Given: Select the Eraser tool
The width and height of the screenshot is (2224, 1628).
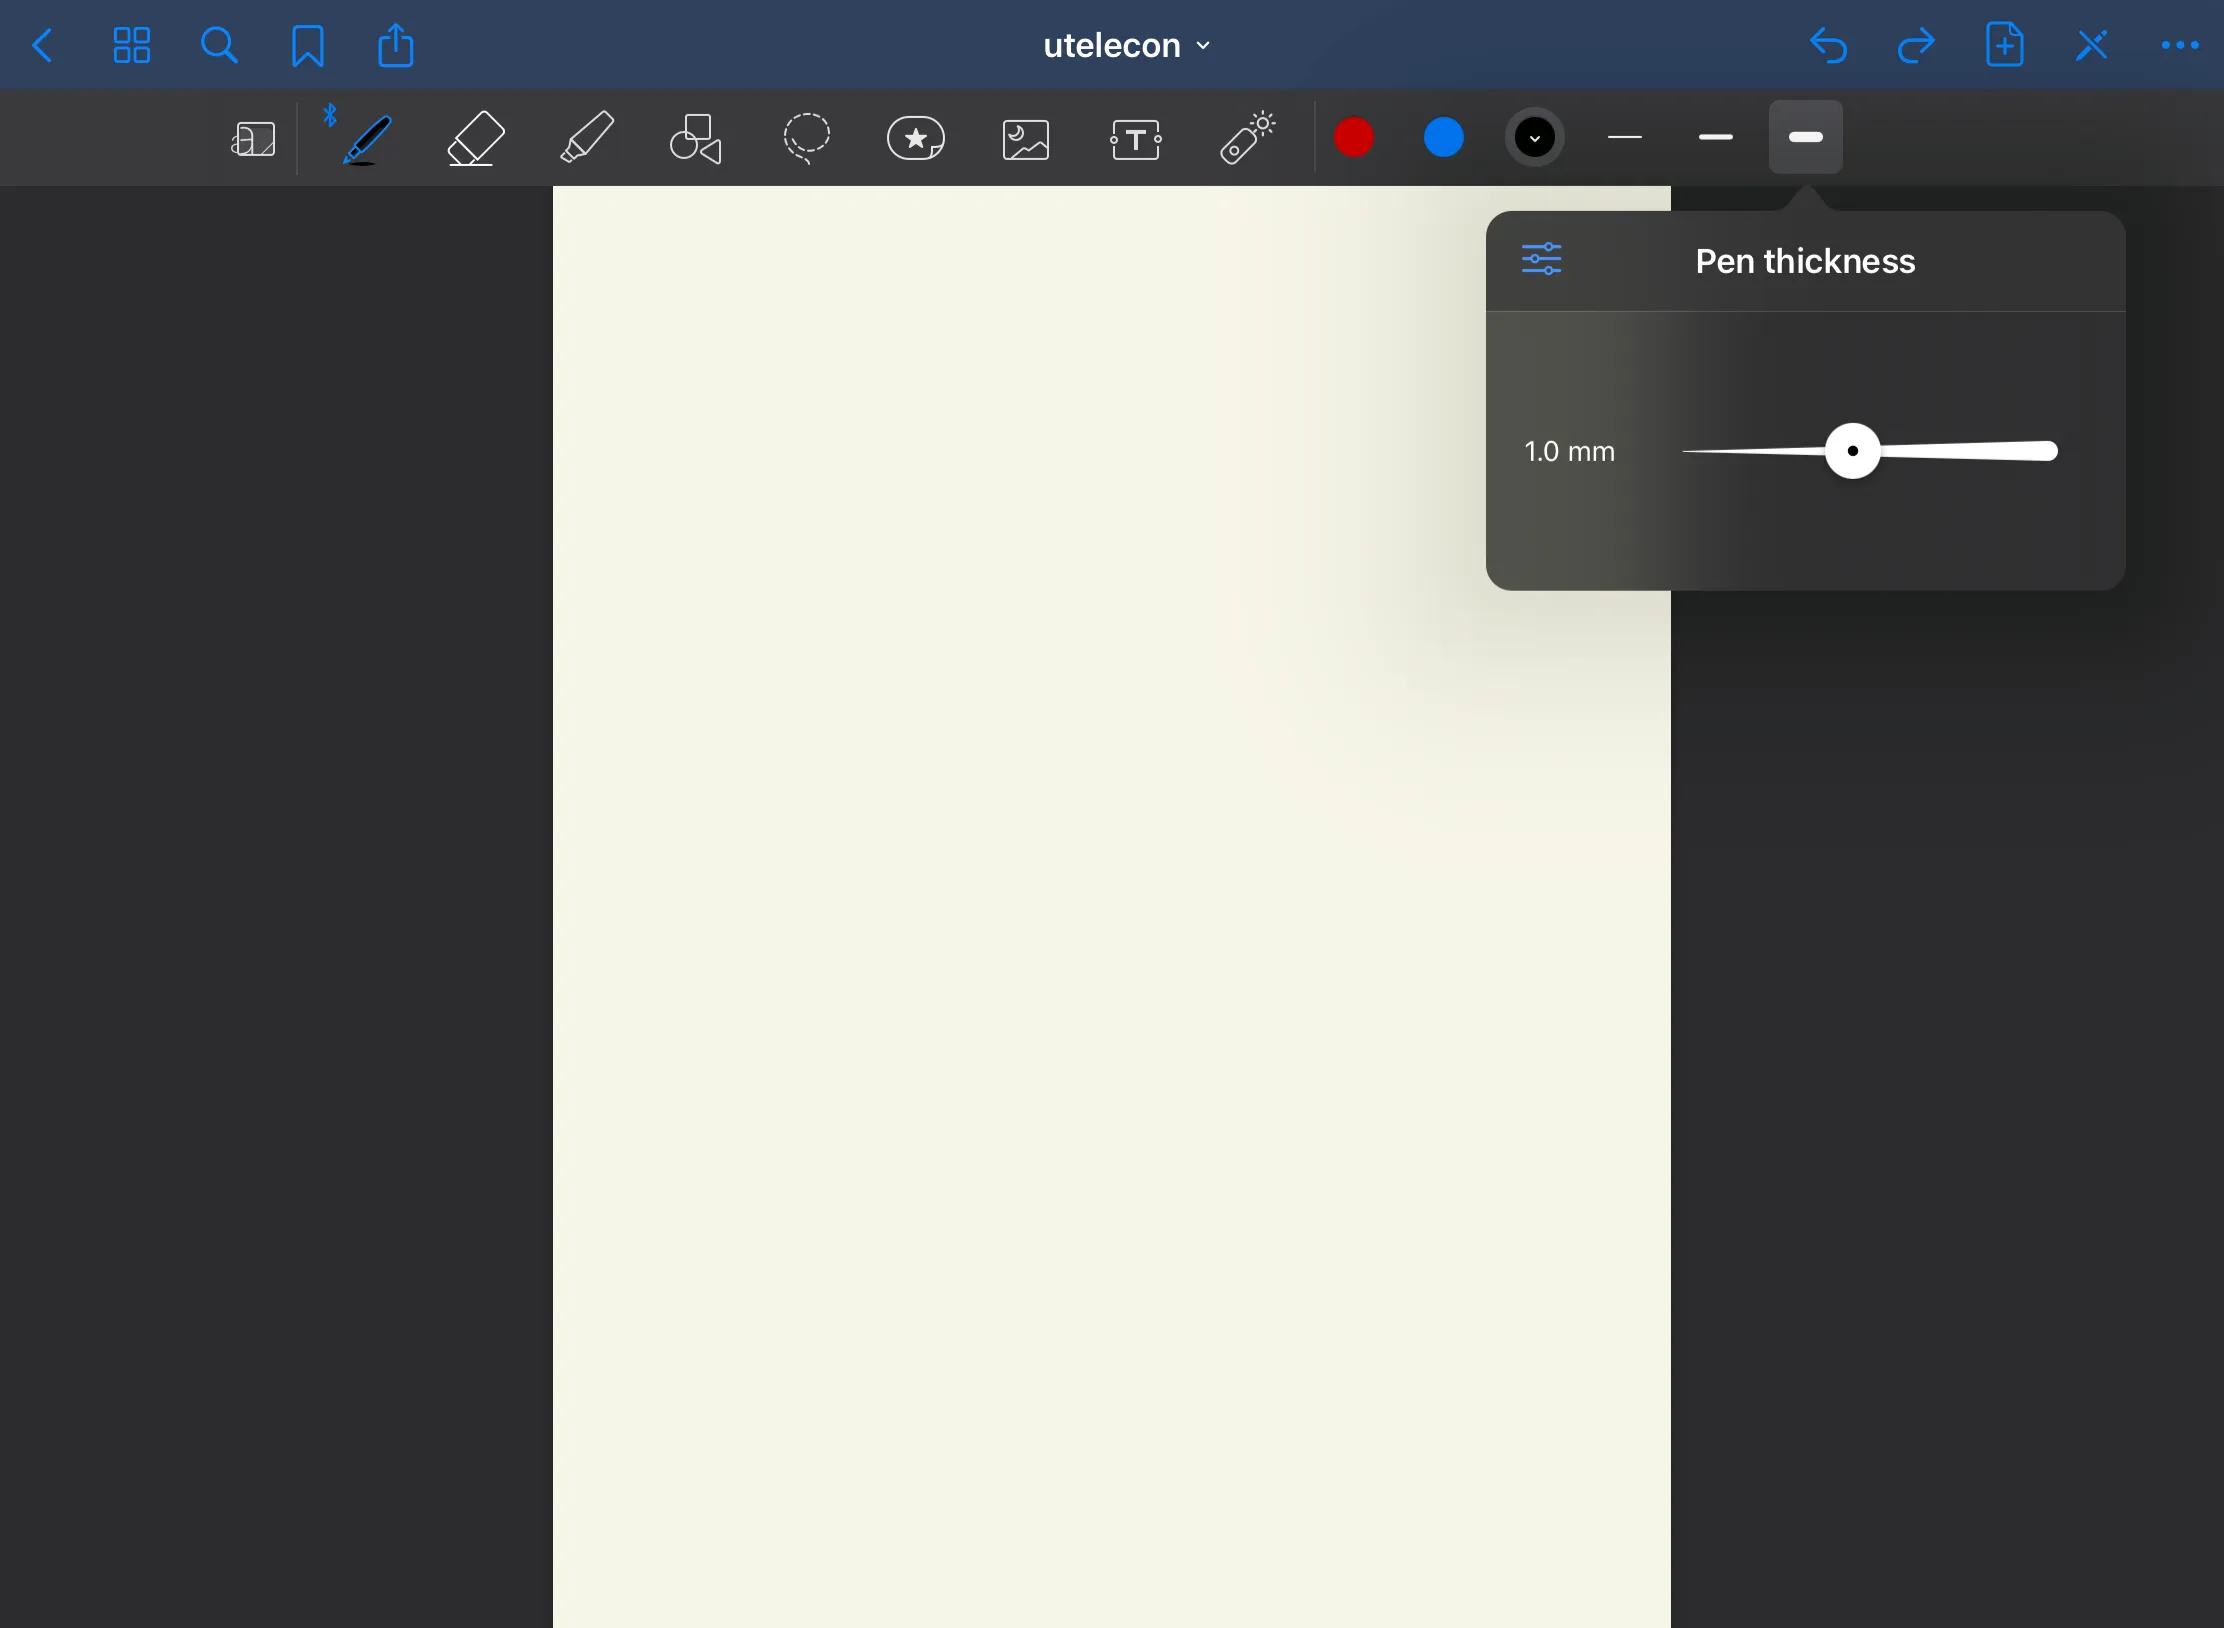Looking at the screenshot, I should tap(475, 138).
